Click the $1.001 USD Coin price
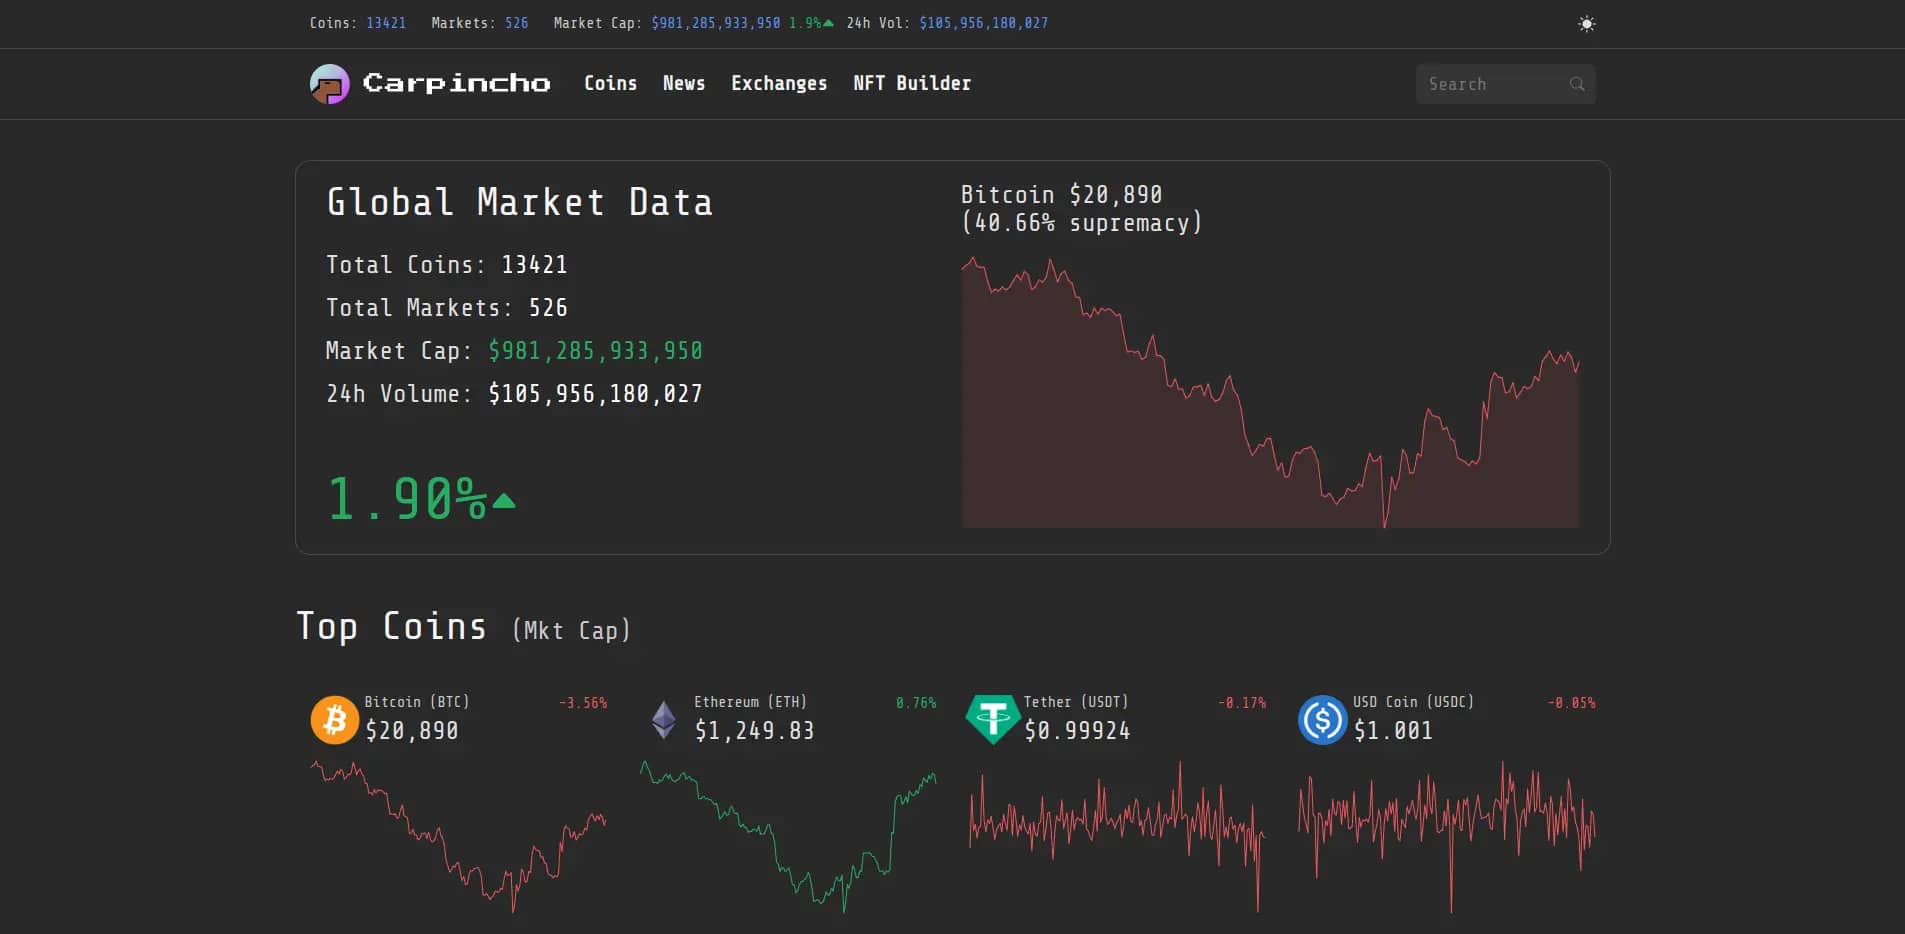 [1393, 731]
